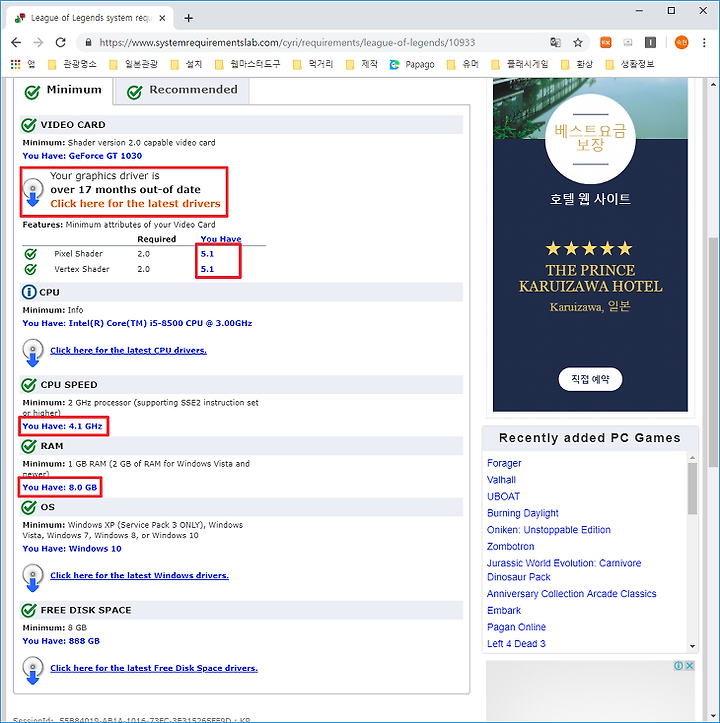Click the FREE DISK SPACE check icon
This screenshot has width=720, height=723.
coord(29,610)
